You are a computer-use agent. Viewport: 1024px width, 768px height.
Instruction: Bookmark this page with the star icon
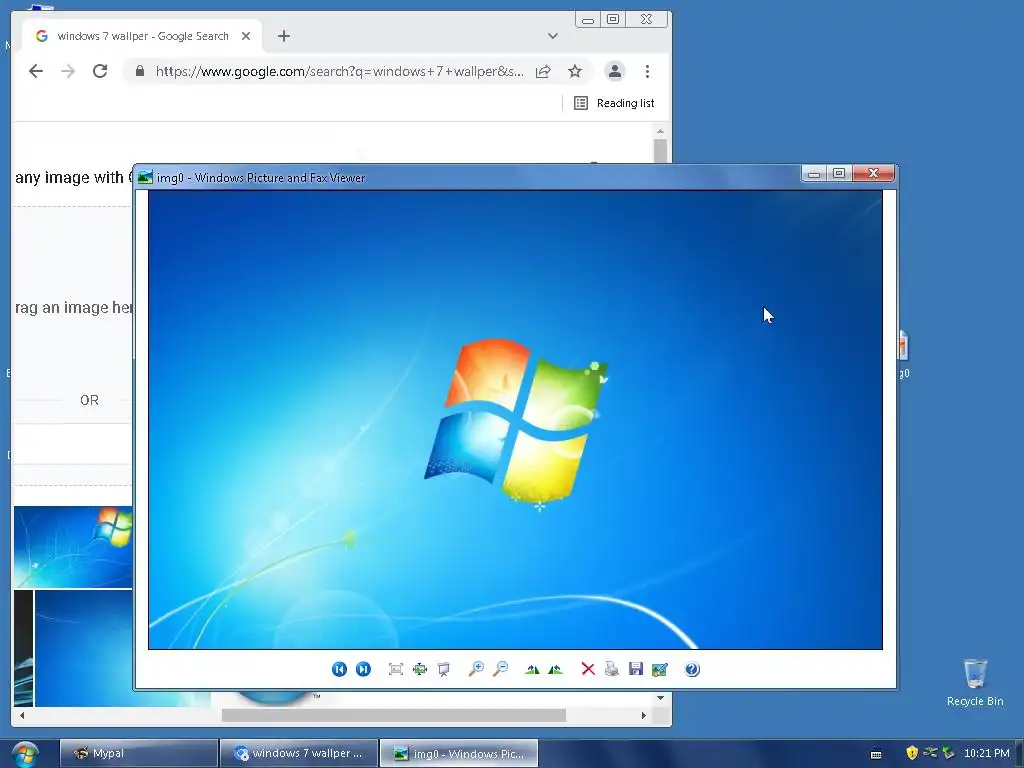coord(575,71)
